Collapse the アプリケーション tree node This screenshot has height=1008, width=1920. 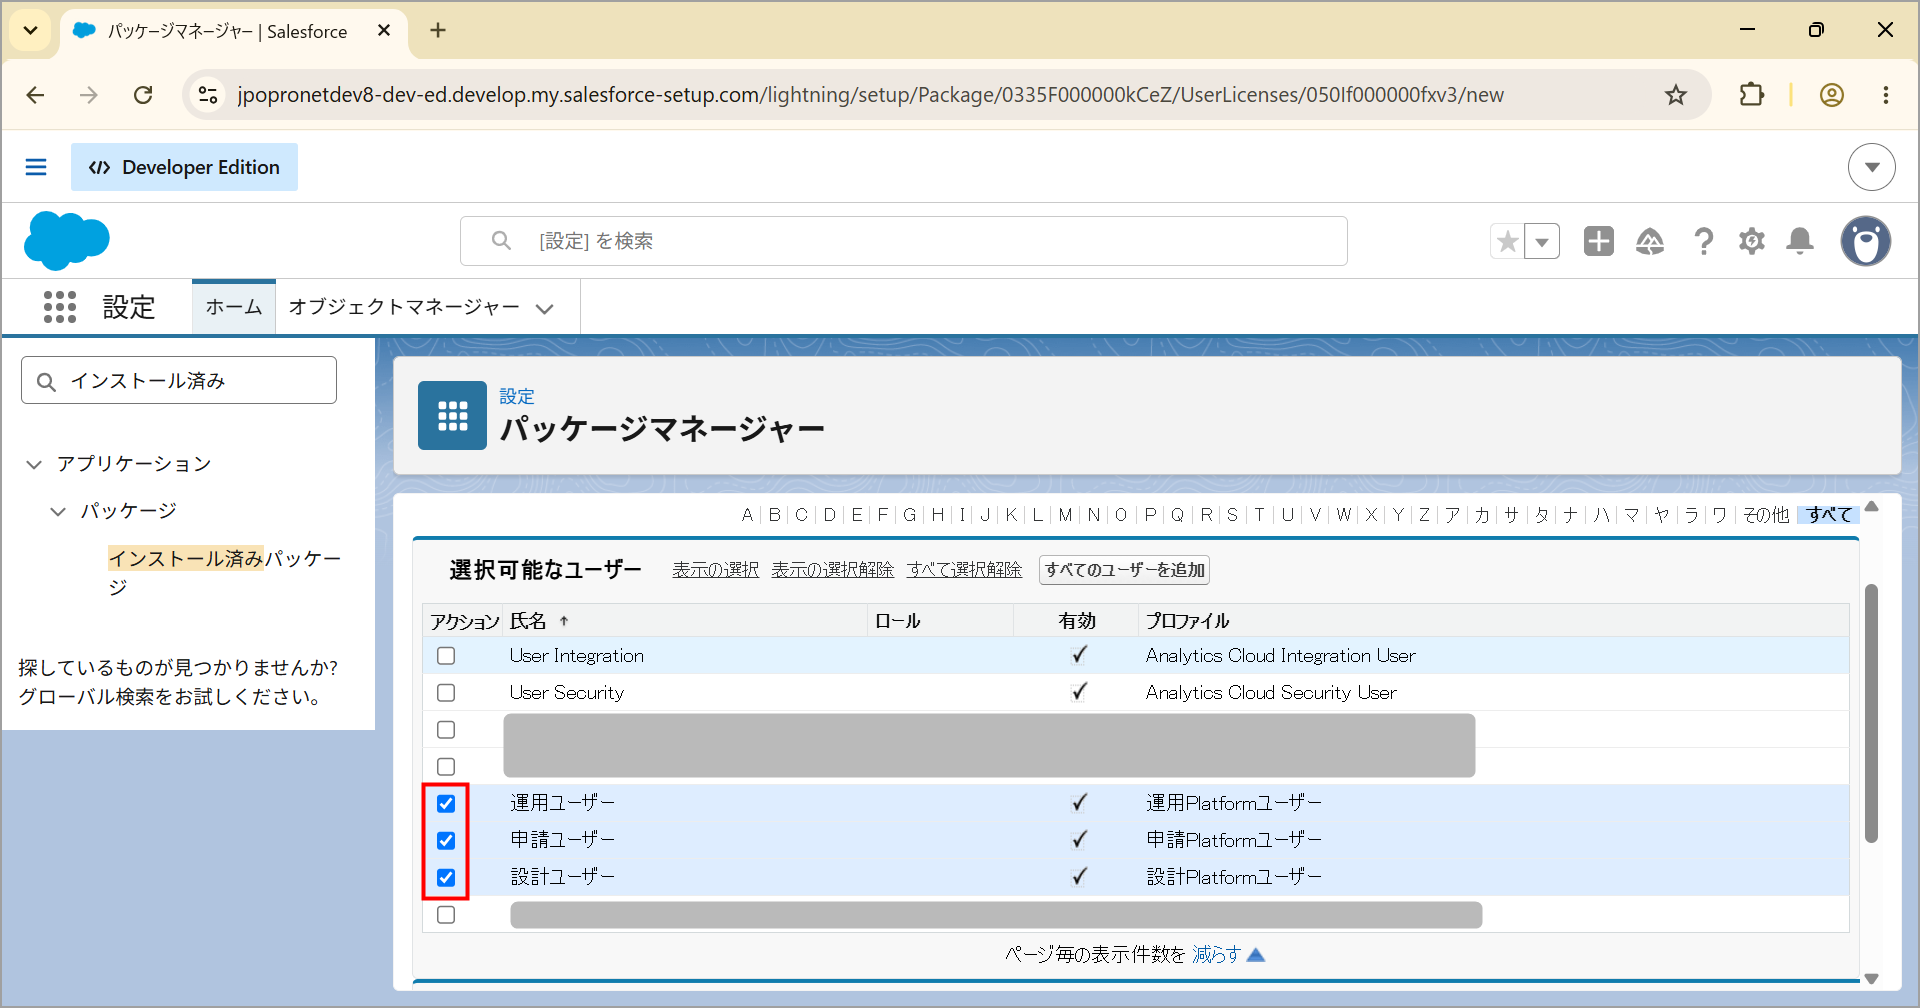click(34, 464)
